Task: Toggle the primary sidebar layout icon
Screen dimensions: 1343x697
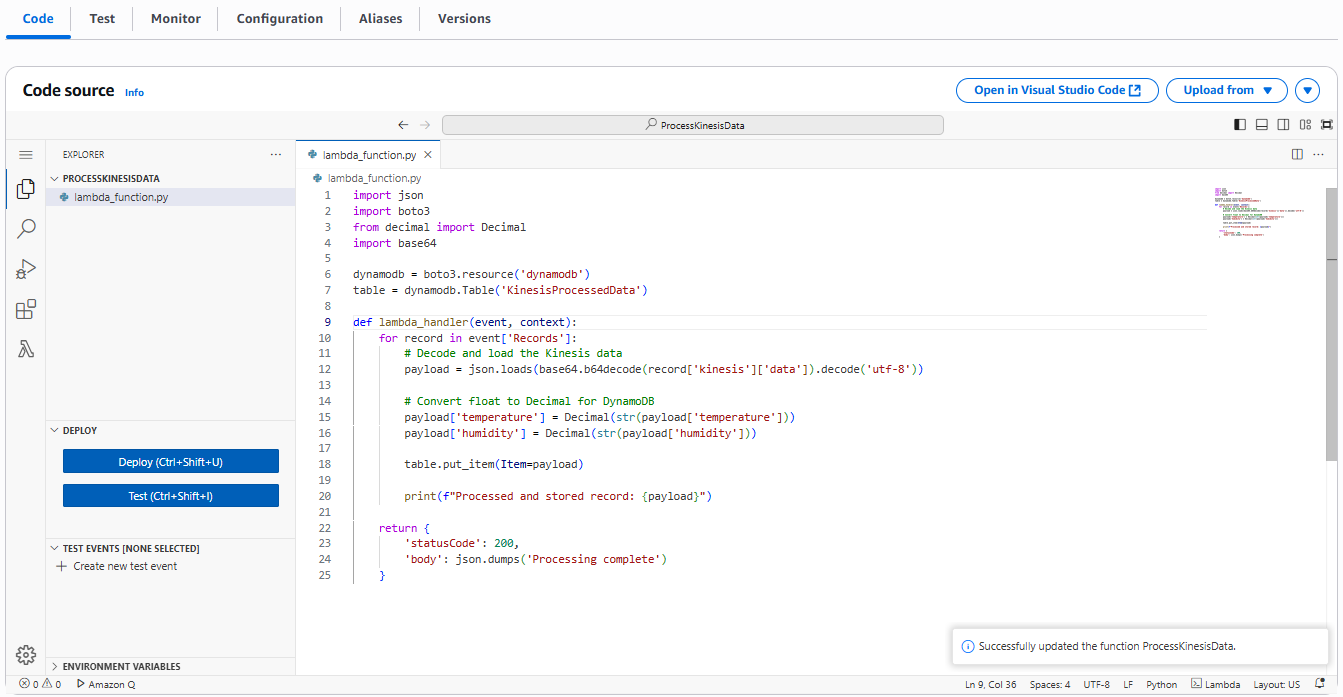Action: pyautogui.click(x=1240, y=125)
